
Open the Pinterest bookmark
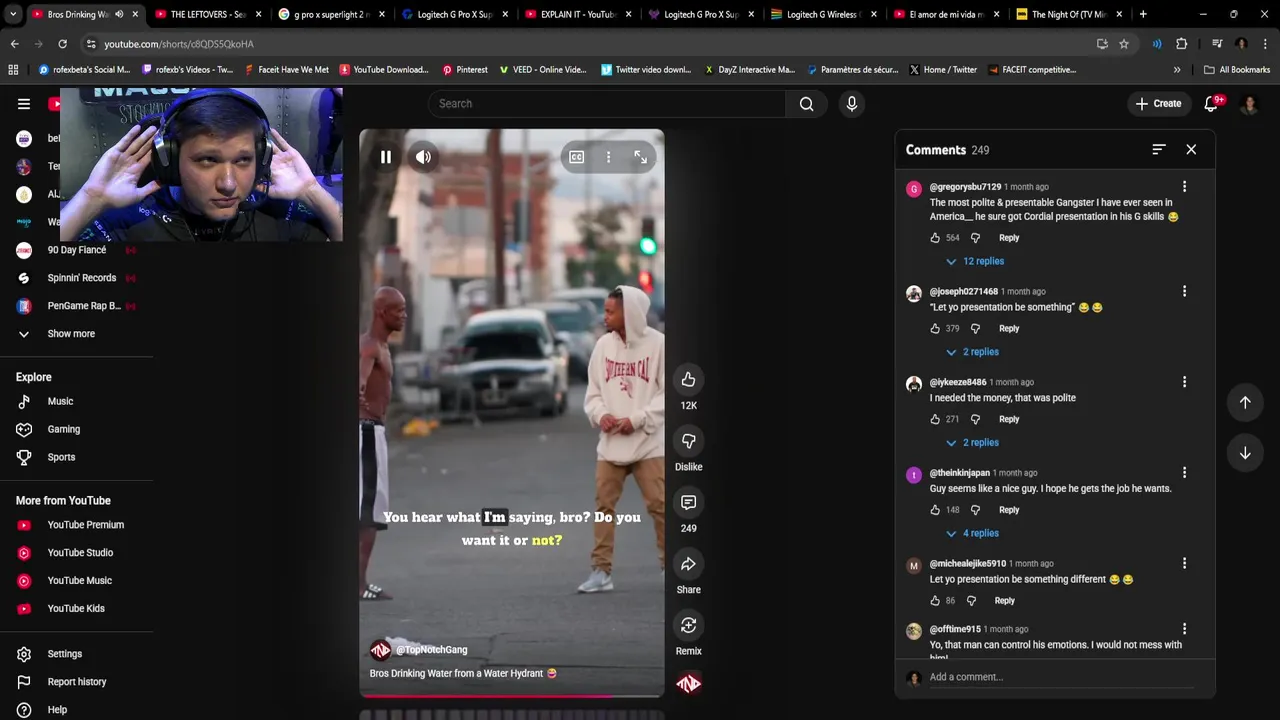click(x=466, y=70)
